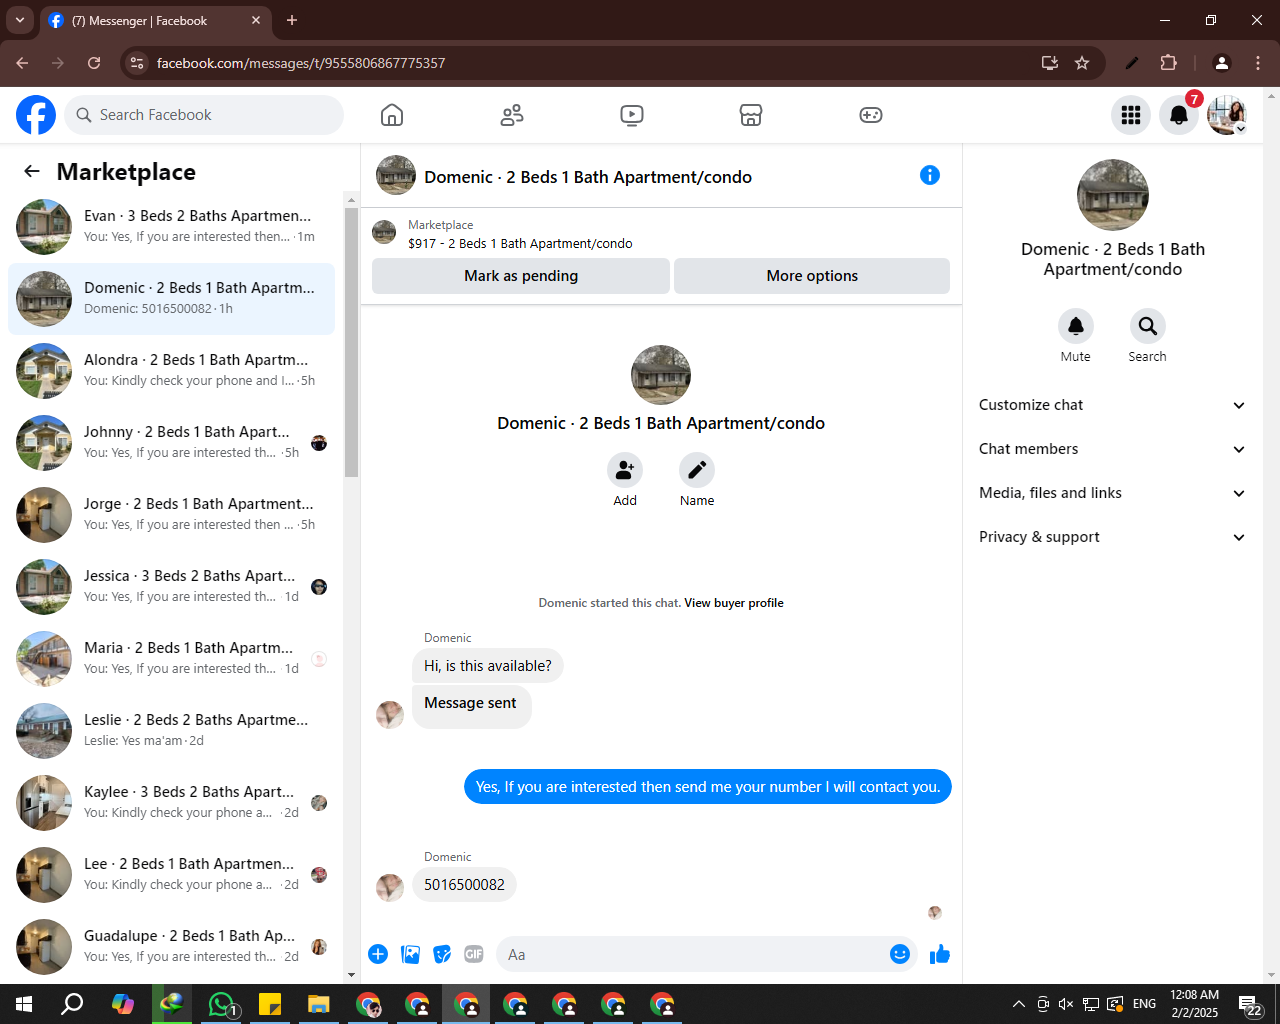Open a new browser tab

292,20
